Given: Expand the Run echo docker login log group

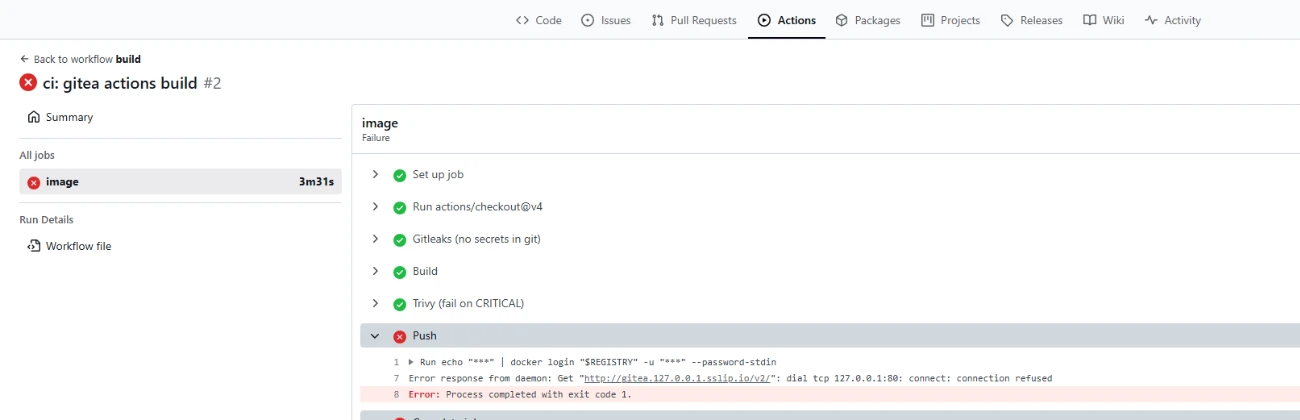Looking at the screenshot, I should (x=411, y=362).
